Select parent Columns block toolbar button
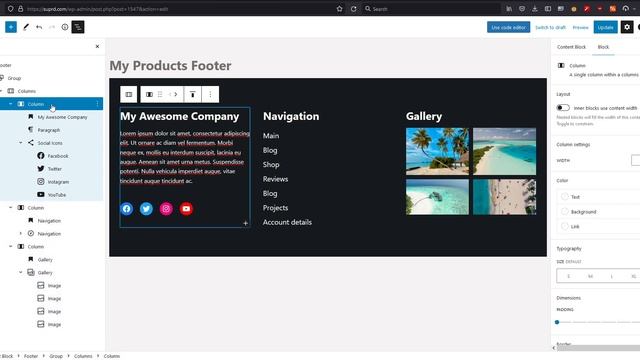This screenshot has height=360, width=640. 129,94
